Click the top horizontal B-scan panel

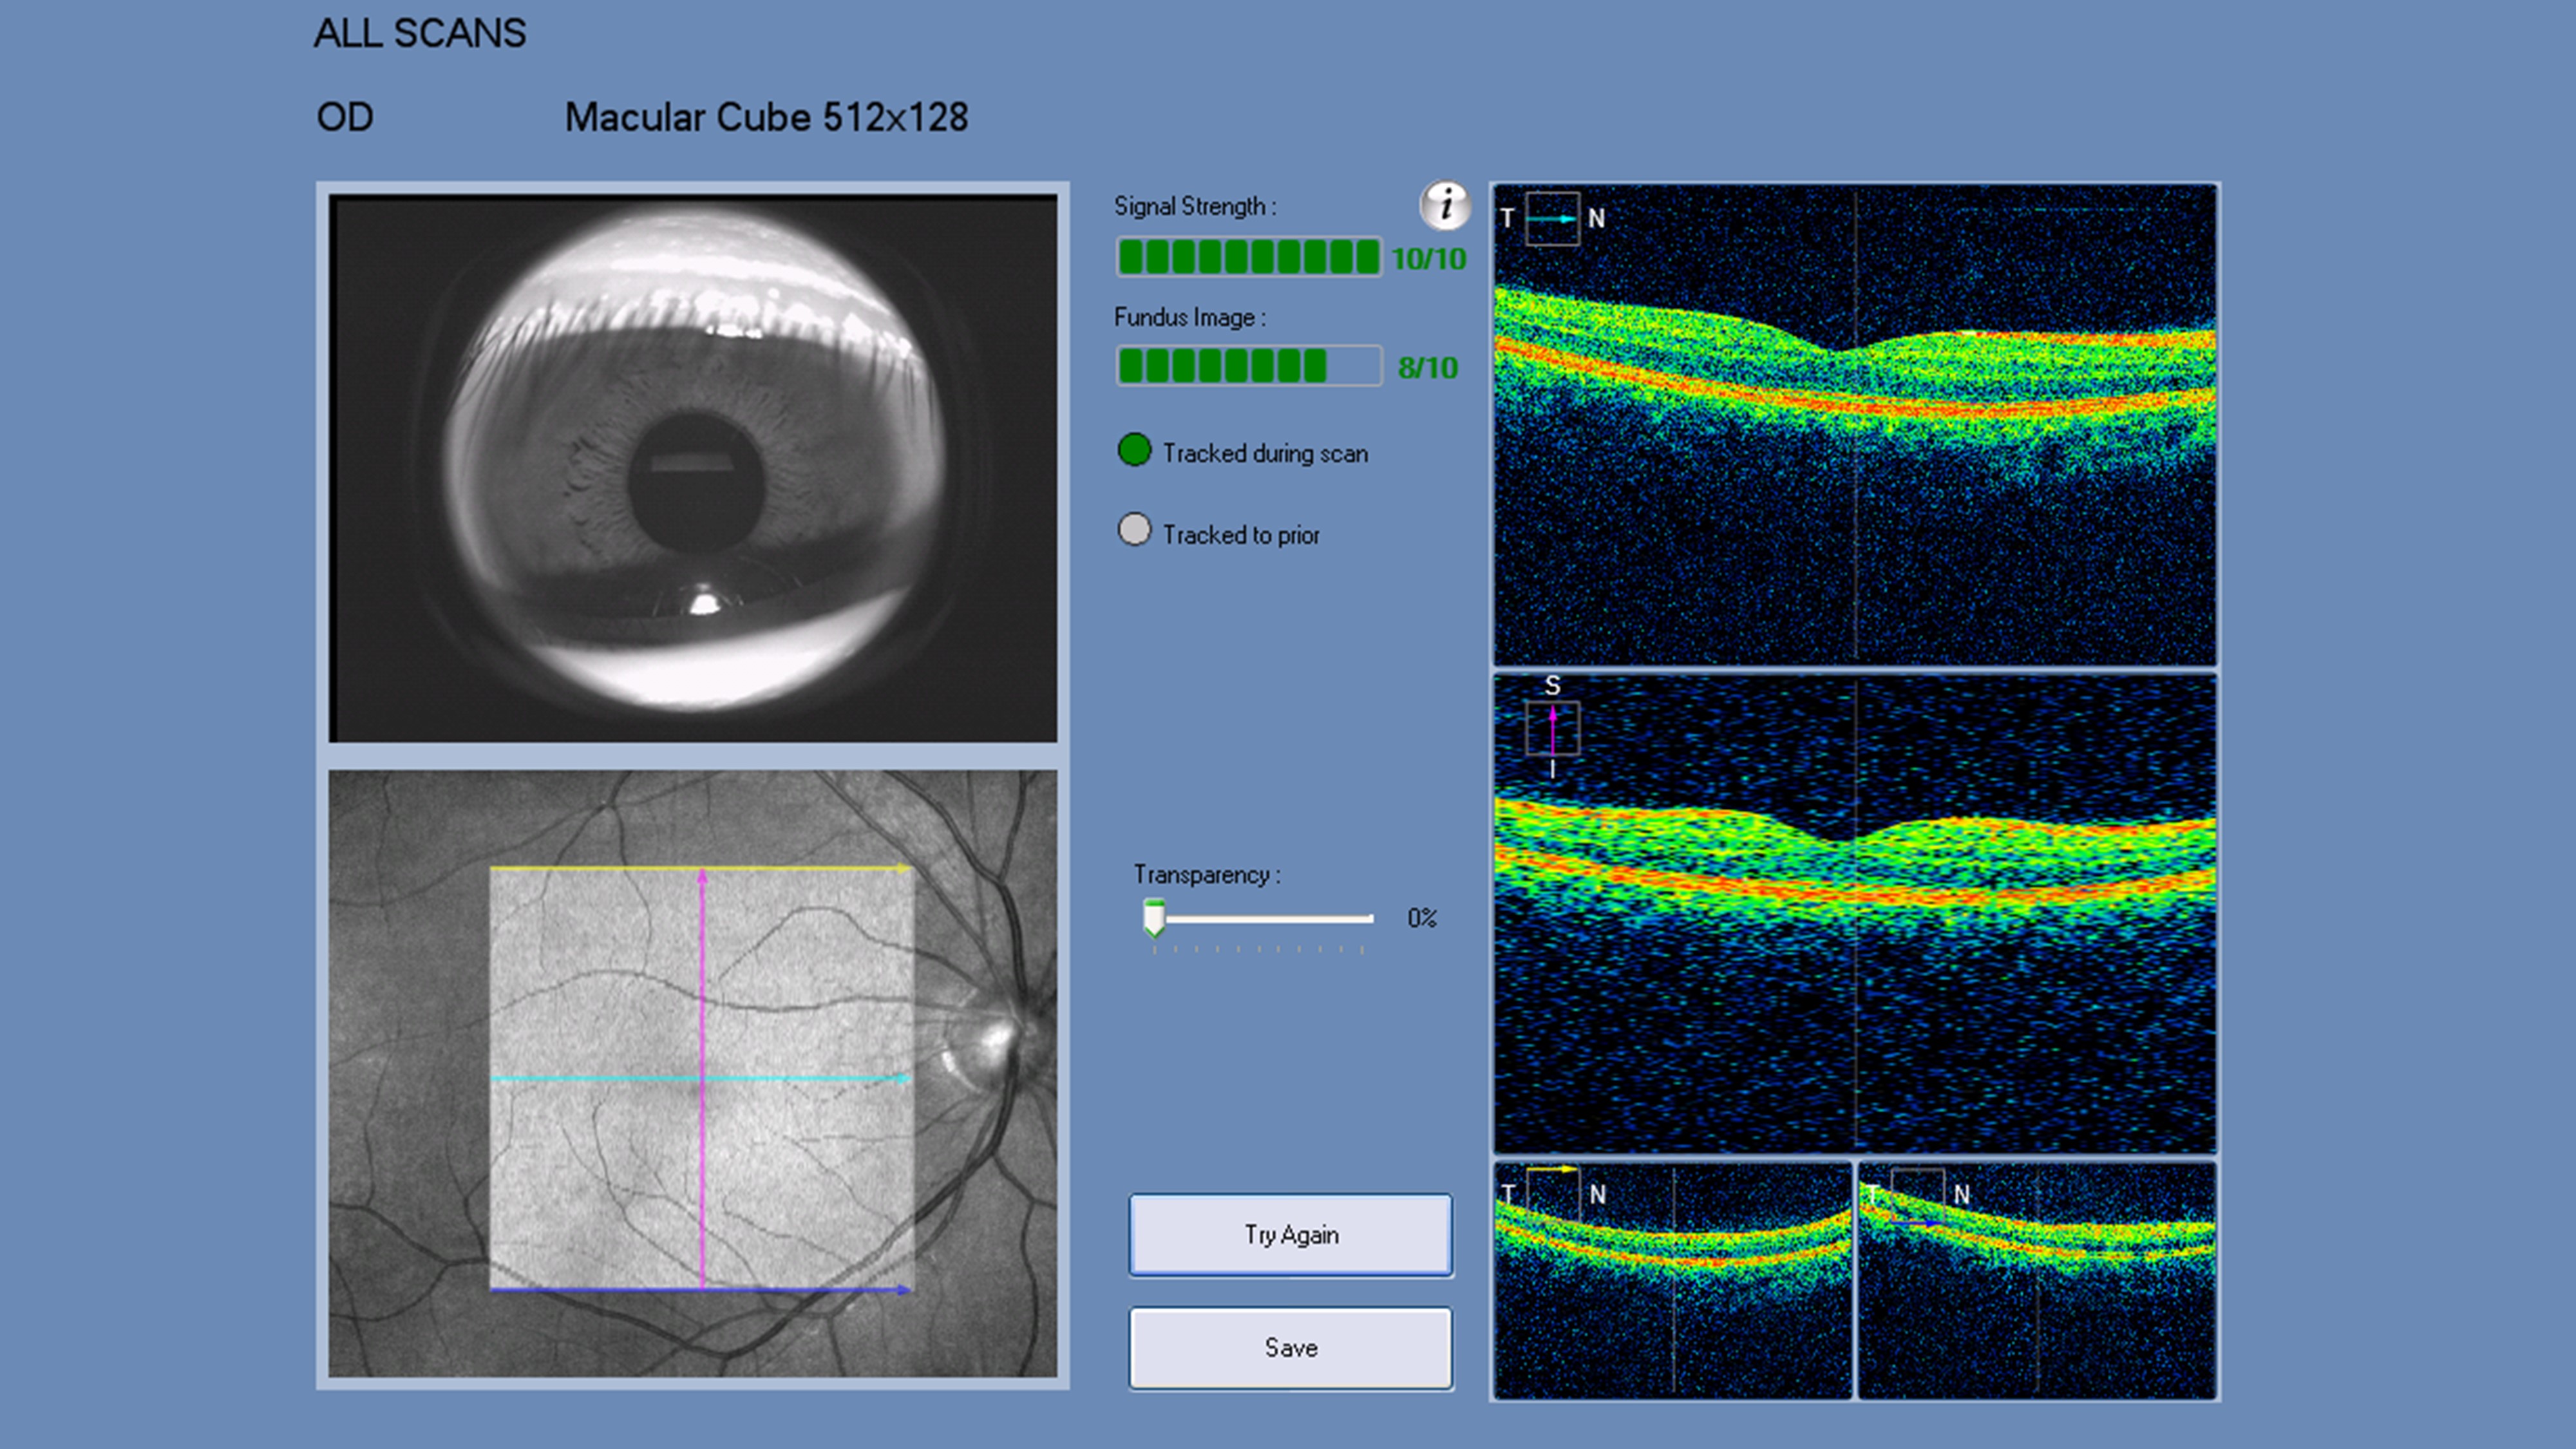(x=1854, y=424)
